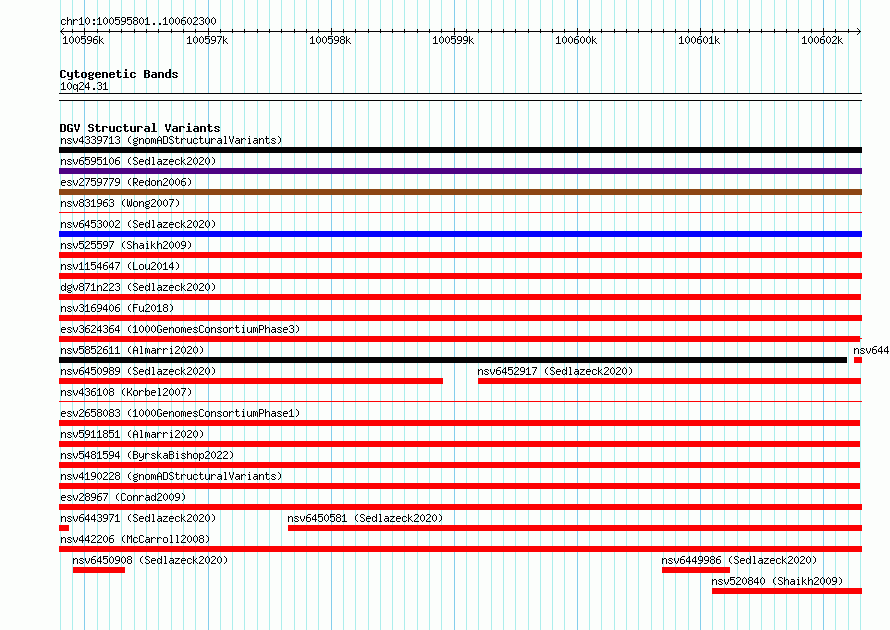
Task: Select nsv5852611 (Almarri2020) label
Action: pos(132,350)
